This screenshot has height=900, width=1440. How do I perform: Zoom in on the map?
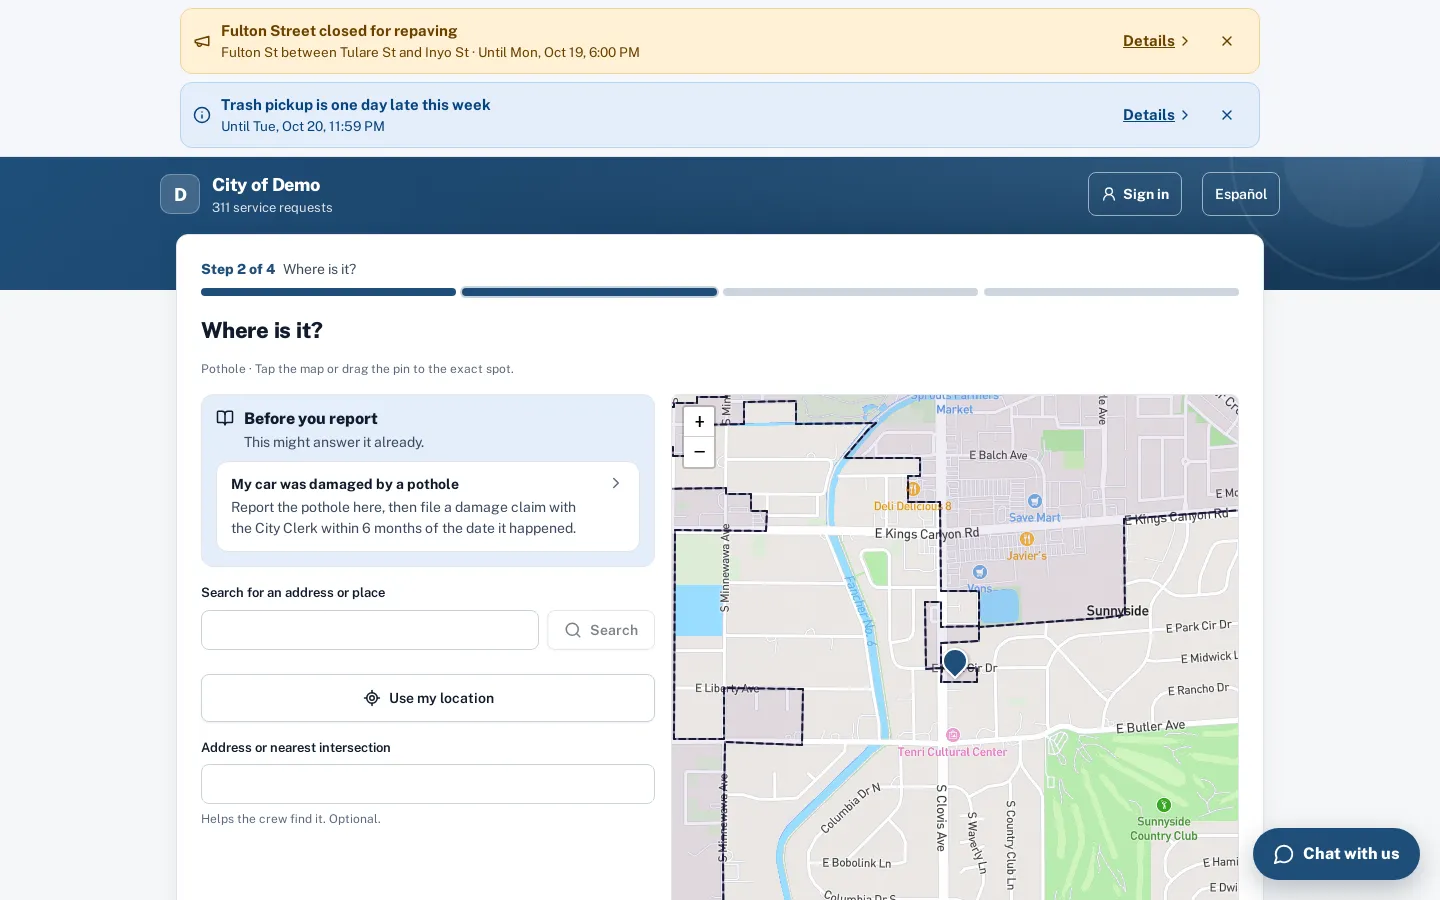[x=699, y=422]
